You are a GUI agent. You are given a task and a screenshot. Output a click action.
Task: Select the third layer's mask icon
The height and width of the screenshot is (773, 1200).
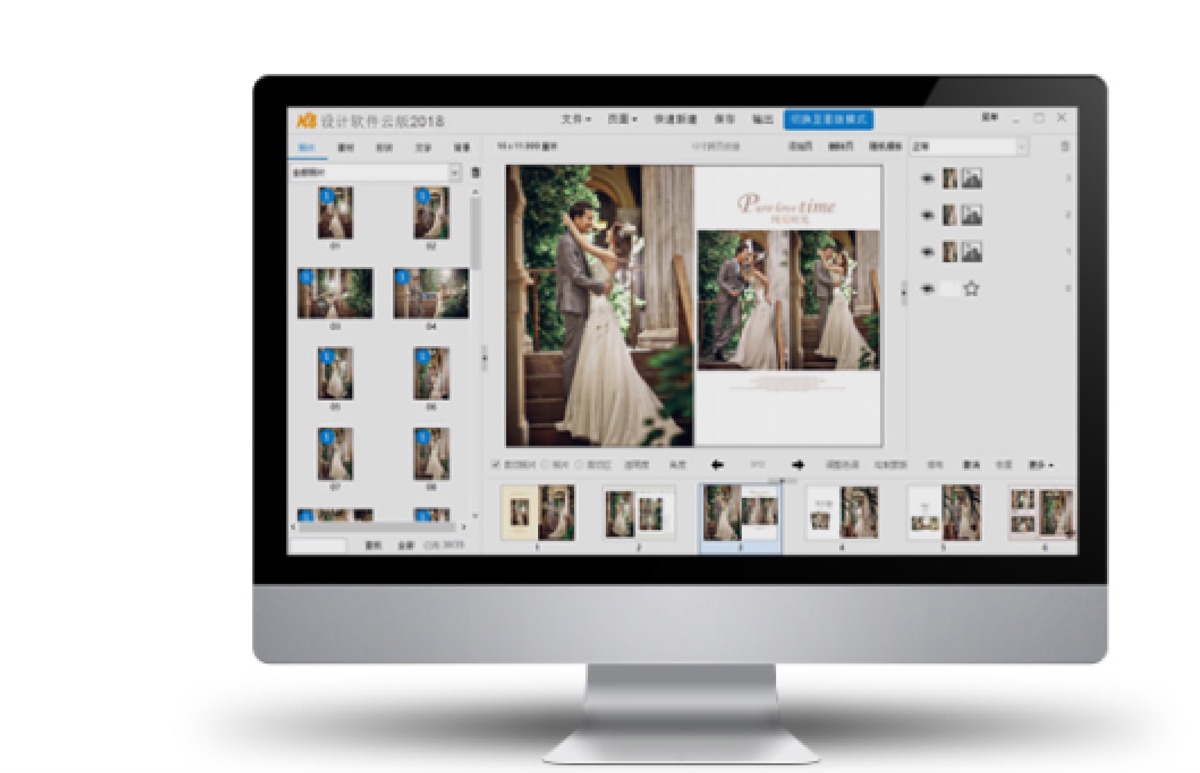[971, 251]
